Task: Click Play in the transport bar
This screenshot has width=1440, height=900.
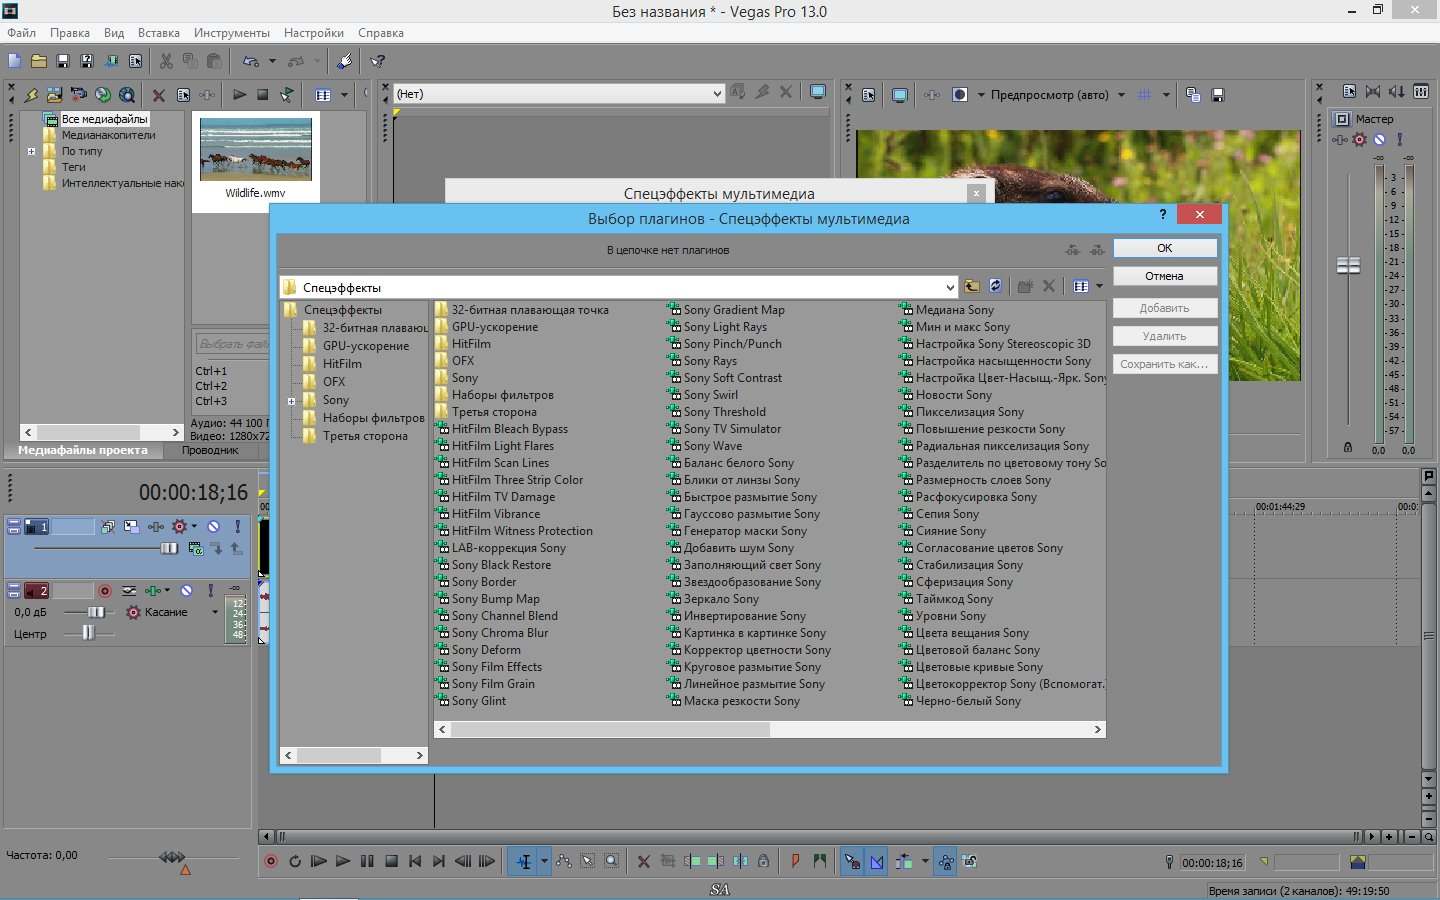Action: 343,861
